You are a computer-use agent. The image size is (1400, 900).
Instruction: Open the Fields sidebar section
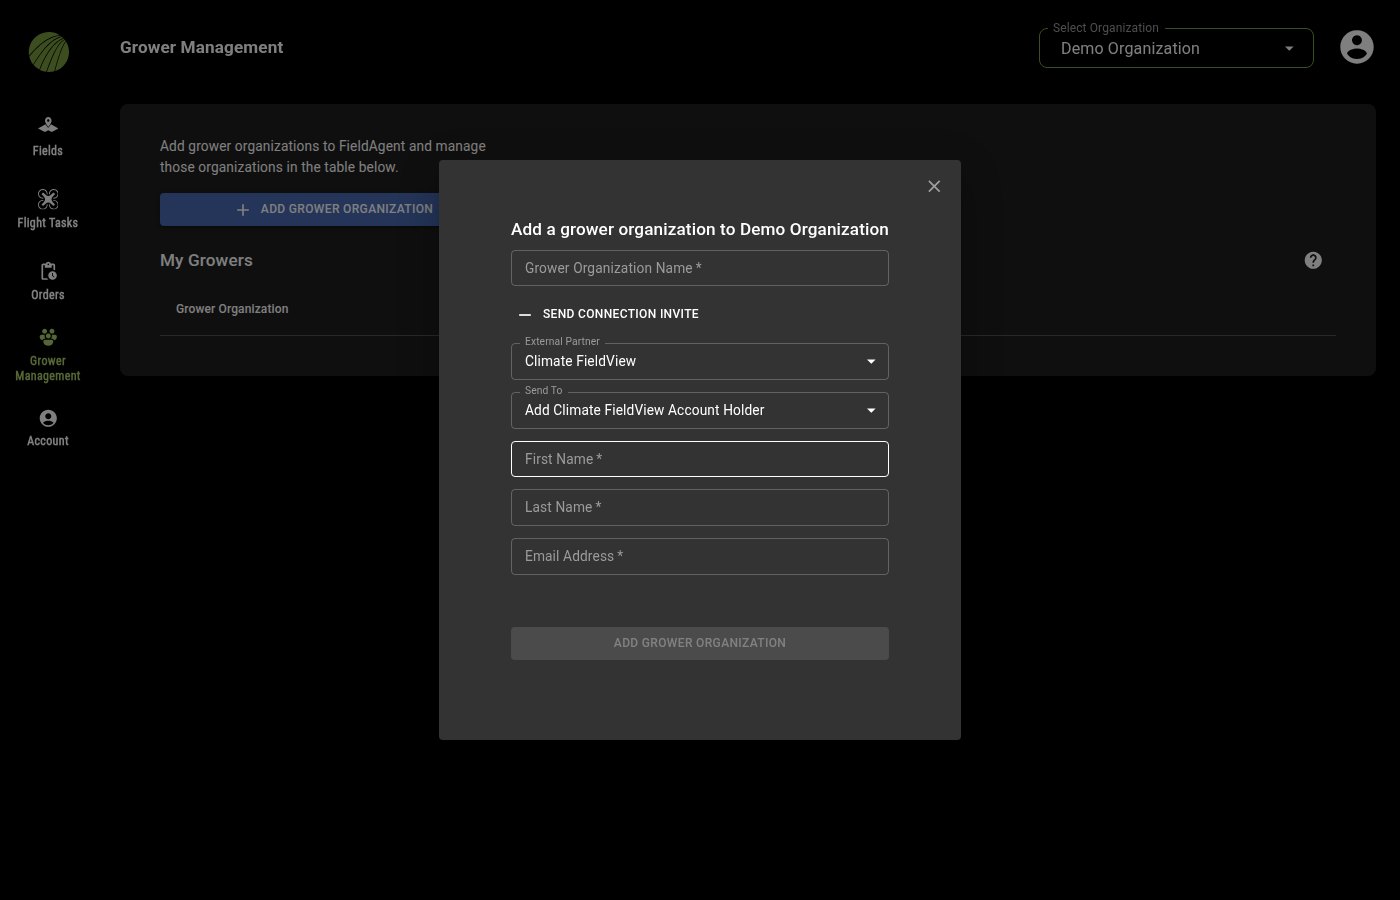47,137
